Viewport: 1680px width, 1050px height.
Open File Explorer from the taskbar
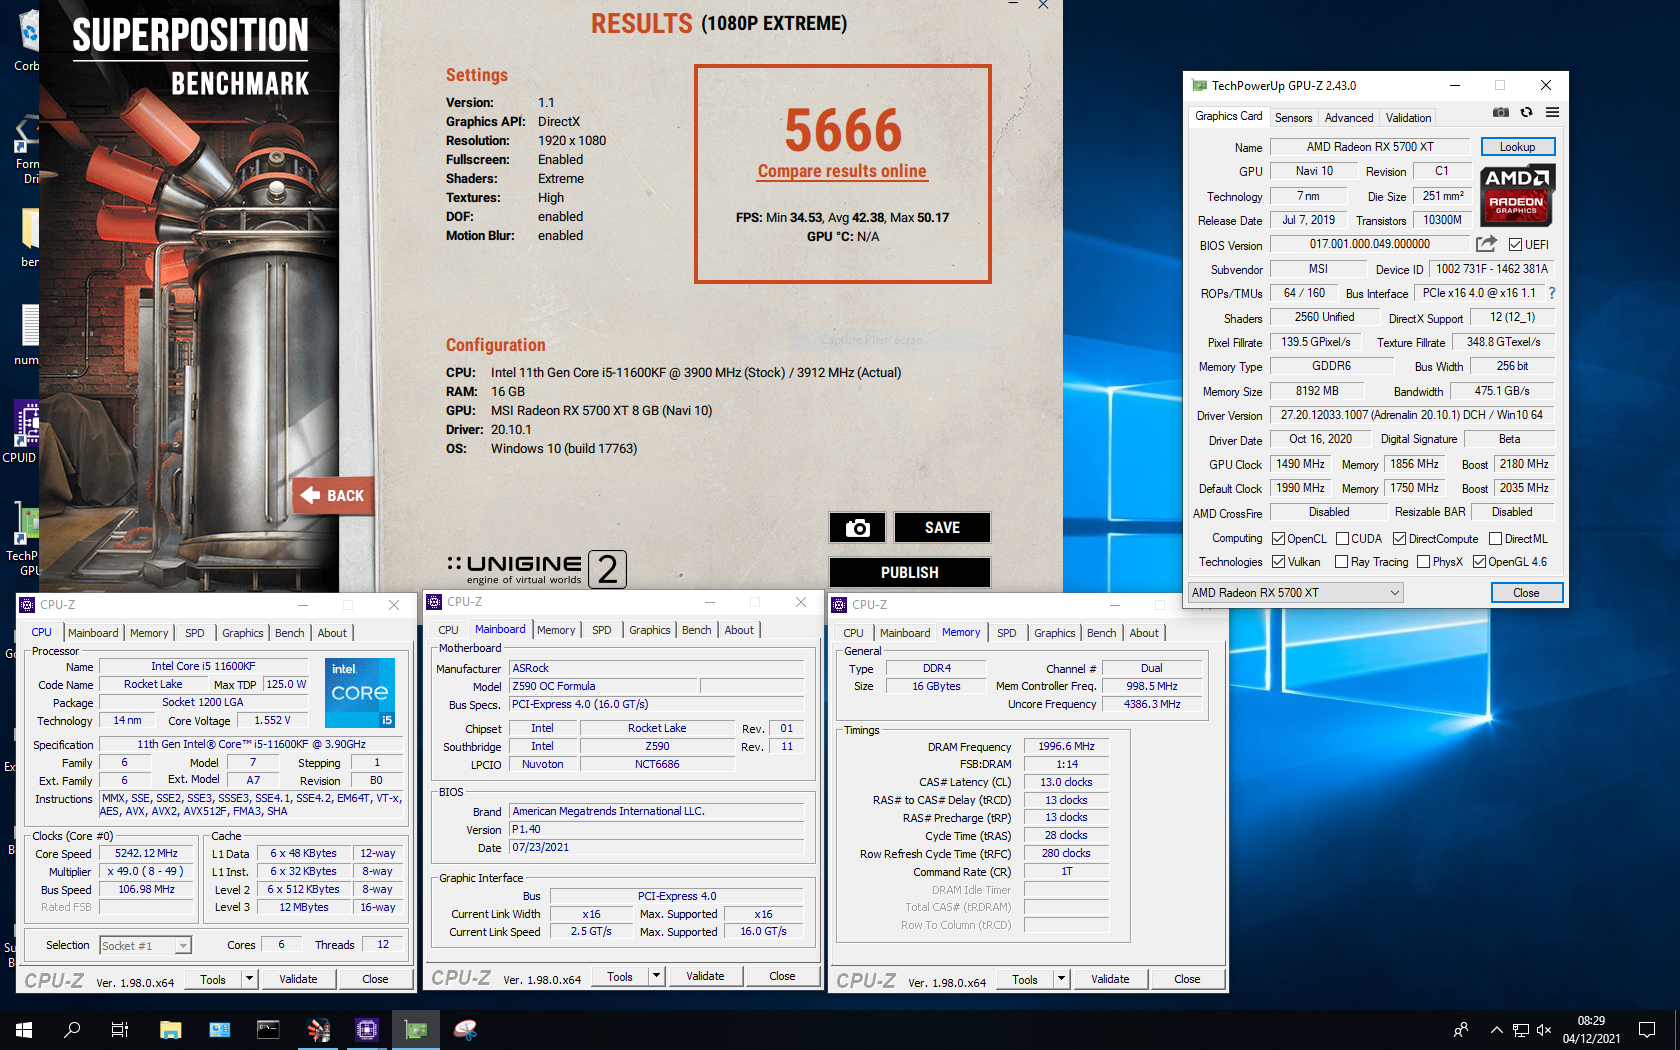(170, 1029)
